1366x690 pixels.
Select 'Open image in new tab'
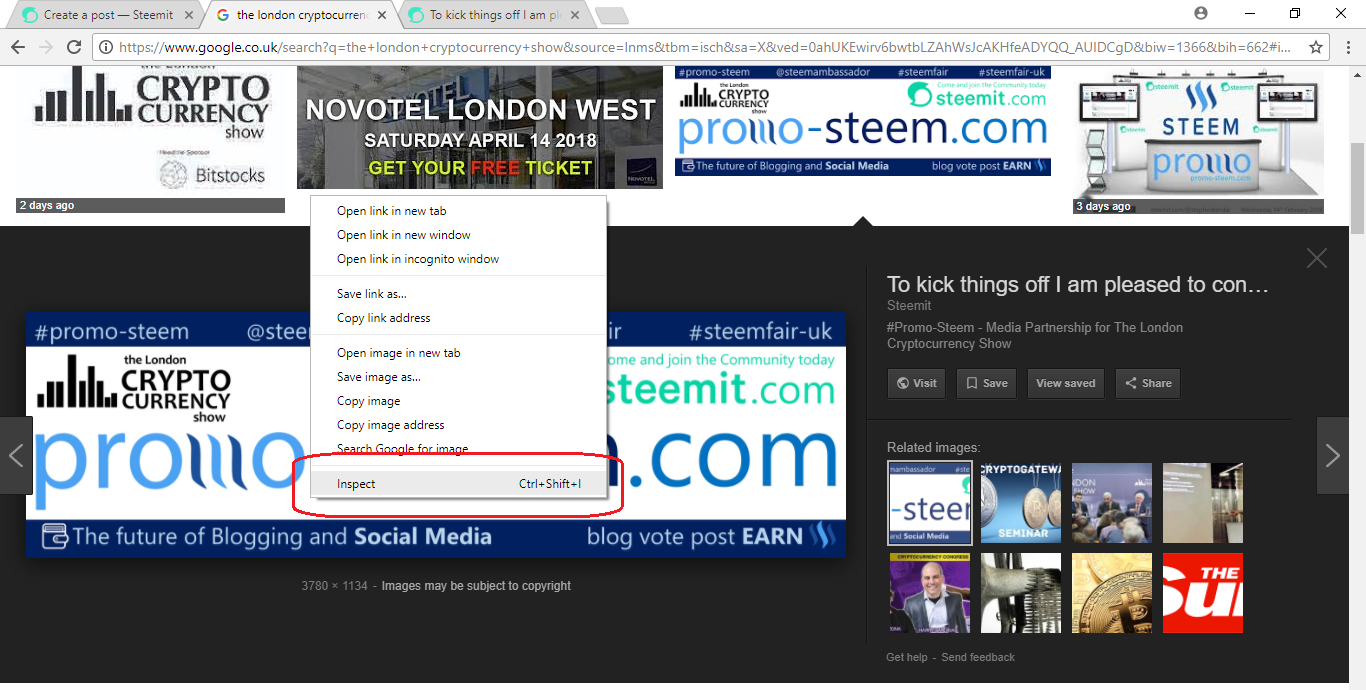(458, 353)
